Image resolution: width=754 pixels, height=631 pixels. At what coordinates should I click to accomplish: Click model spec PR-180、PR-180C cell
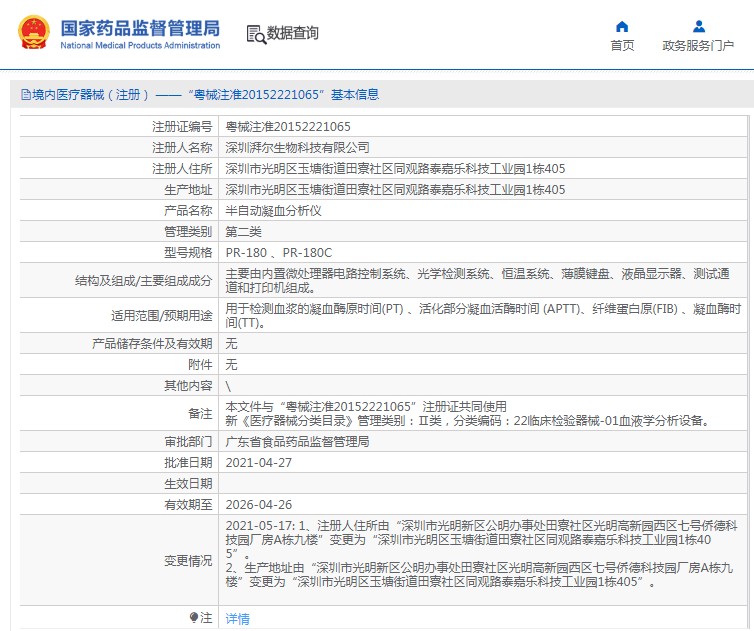click(278, 253)
